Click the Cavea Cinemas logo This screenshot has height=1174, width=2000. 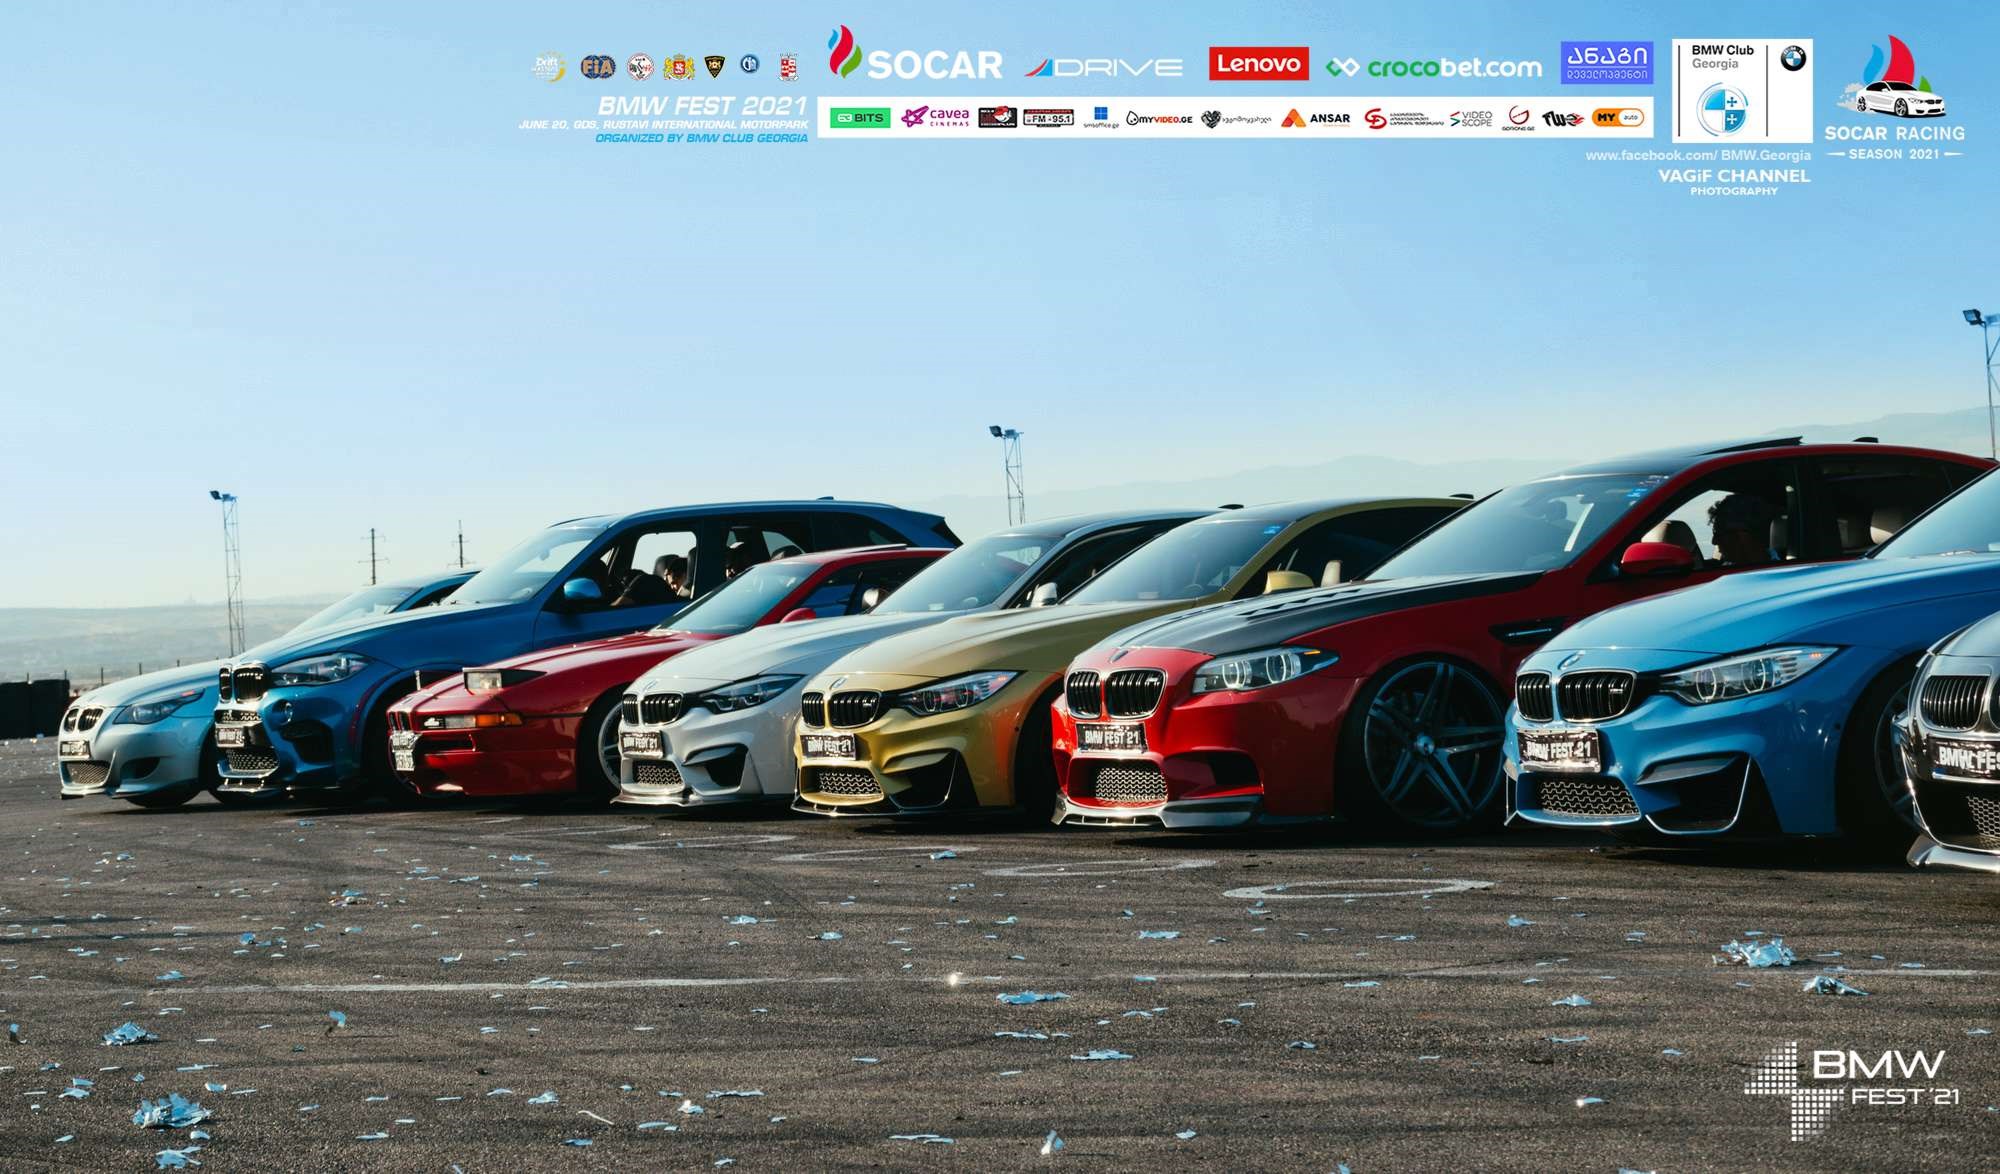tap(935, 118)
